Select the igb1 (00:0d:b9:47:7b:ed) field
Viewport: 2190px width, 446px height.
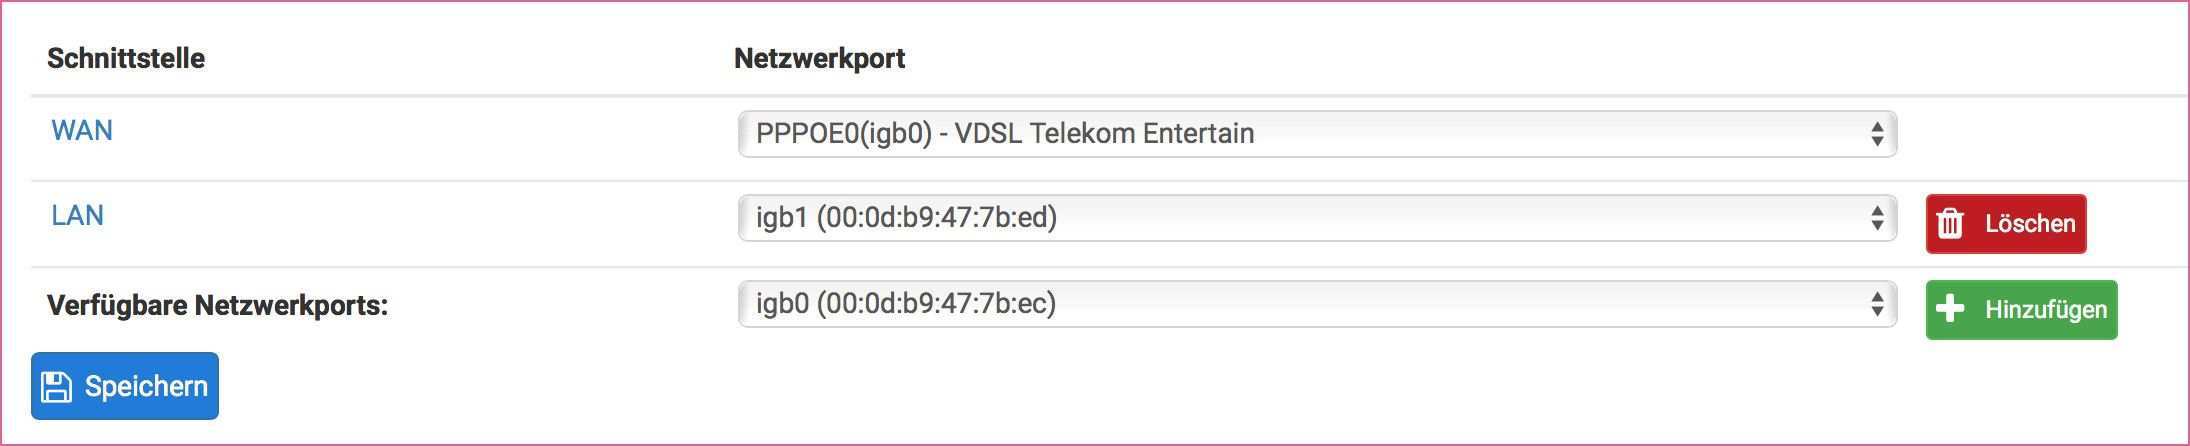[906, 218]
